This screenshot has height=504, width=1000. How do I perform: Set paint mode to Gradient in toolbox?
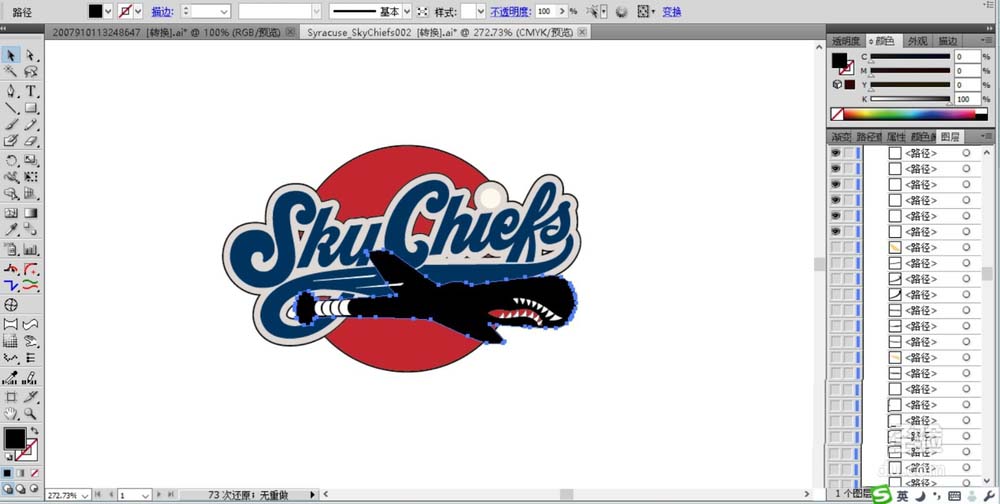click(20, 473)
